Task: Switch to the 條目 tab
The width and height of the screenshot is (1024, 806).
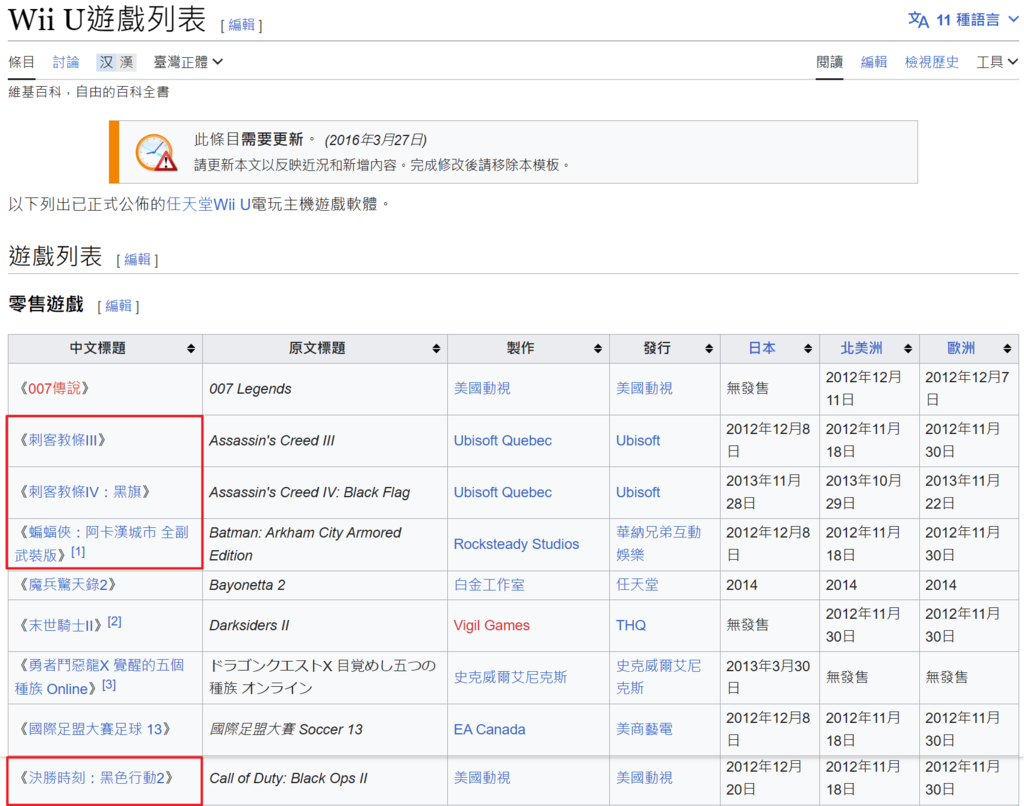Action: [22, 62]
